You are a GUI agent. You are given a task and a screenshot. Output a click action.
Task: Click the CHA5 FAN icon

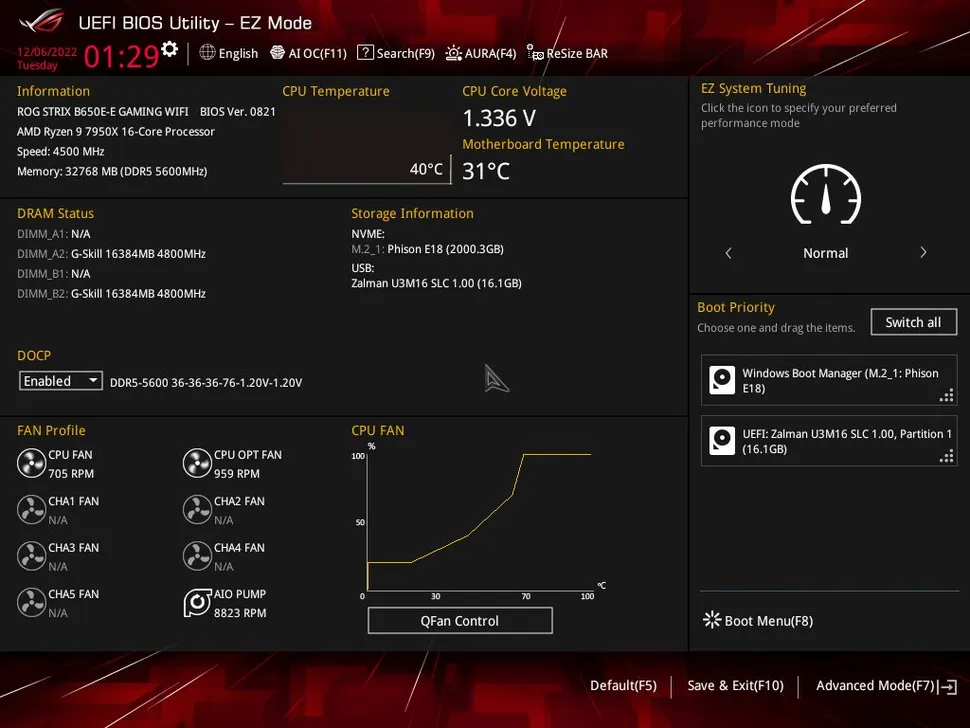[x=32, y=602]
